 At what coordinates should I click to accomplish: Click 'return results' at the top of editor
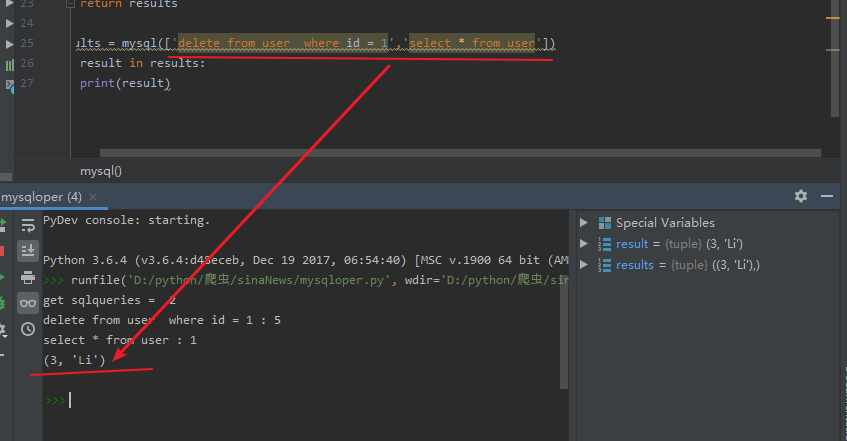pyautogui.click(x=129, y=4)
